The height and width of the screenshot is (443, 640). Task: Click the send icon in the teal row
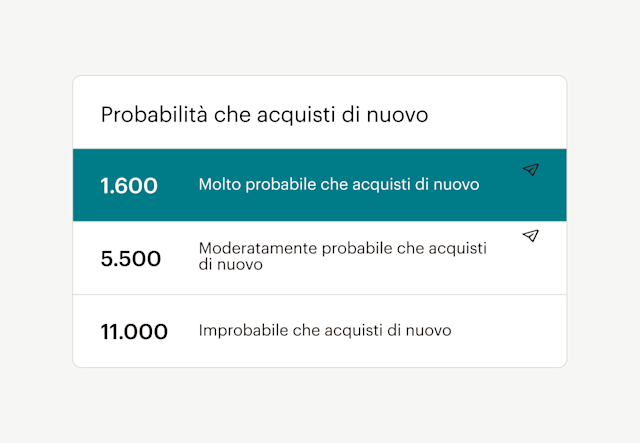pyautogui.click(x=531, y=170)
